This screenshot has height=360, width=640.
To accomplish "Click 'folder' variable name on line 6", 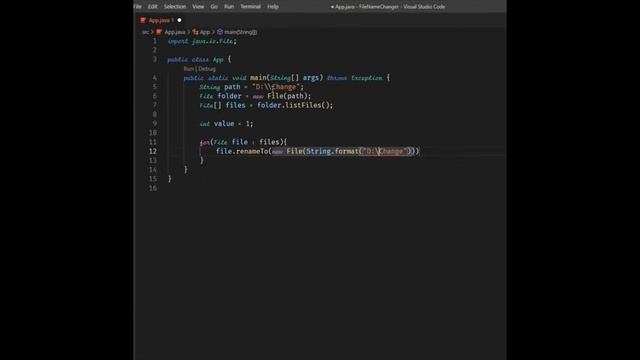I will [229, 96].
